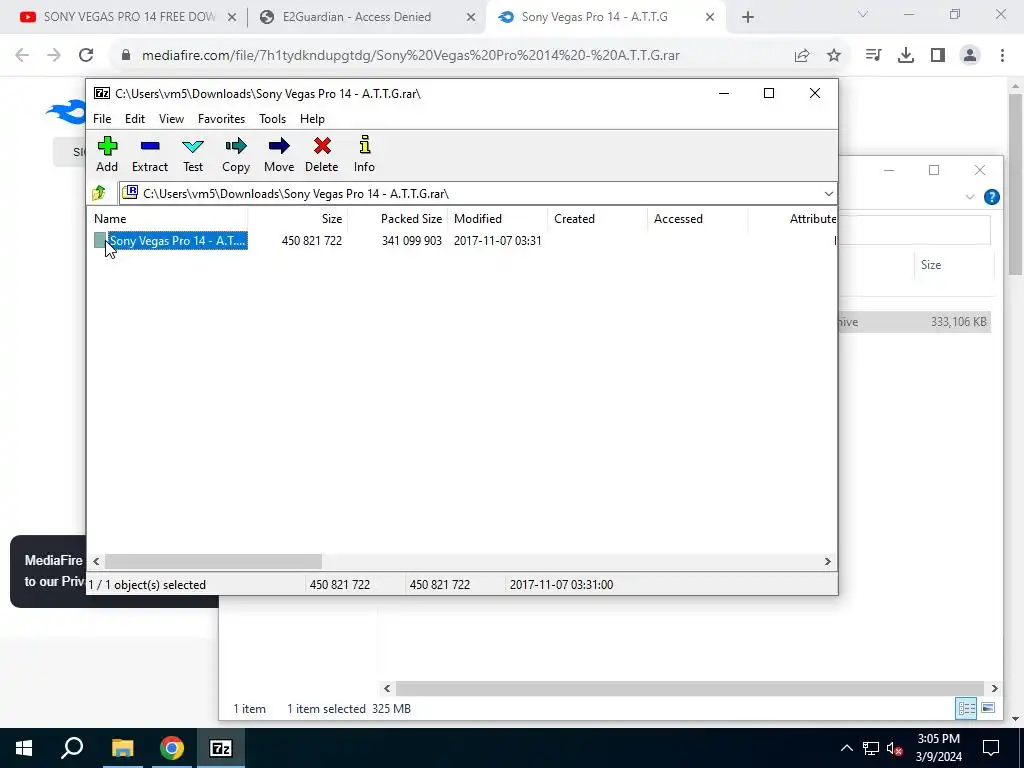Expand the Explorer ribbon chevron

[x=970, y=197]
